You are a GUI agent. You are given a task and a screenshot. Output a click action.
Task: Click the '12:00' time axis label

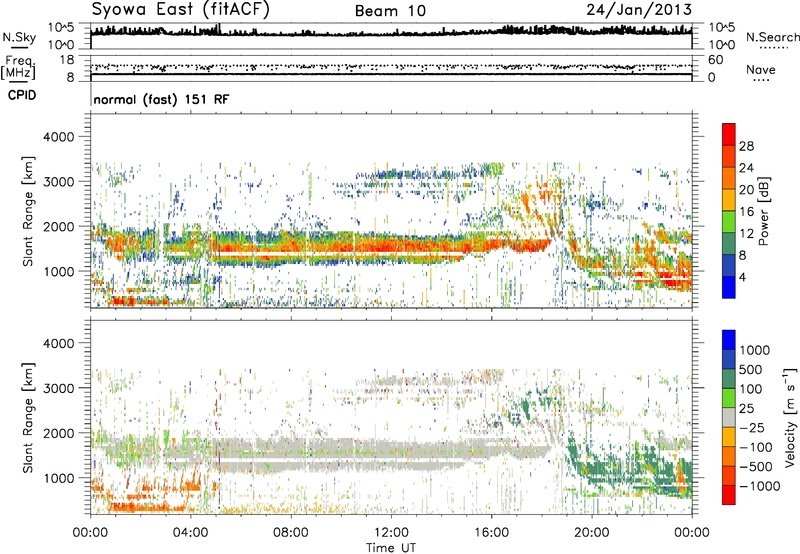click(x=391, y=533)
